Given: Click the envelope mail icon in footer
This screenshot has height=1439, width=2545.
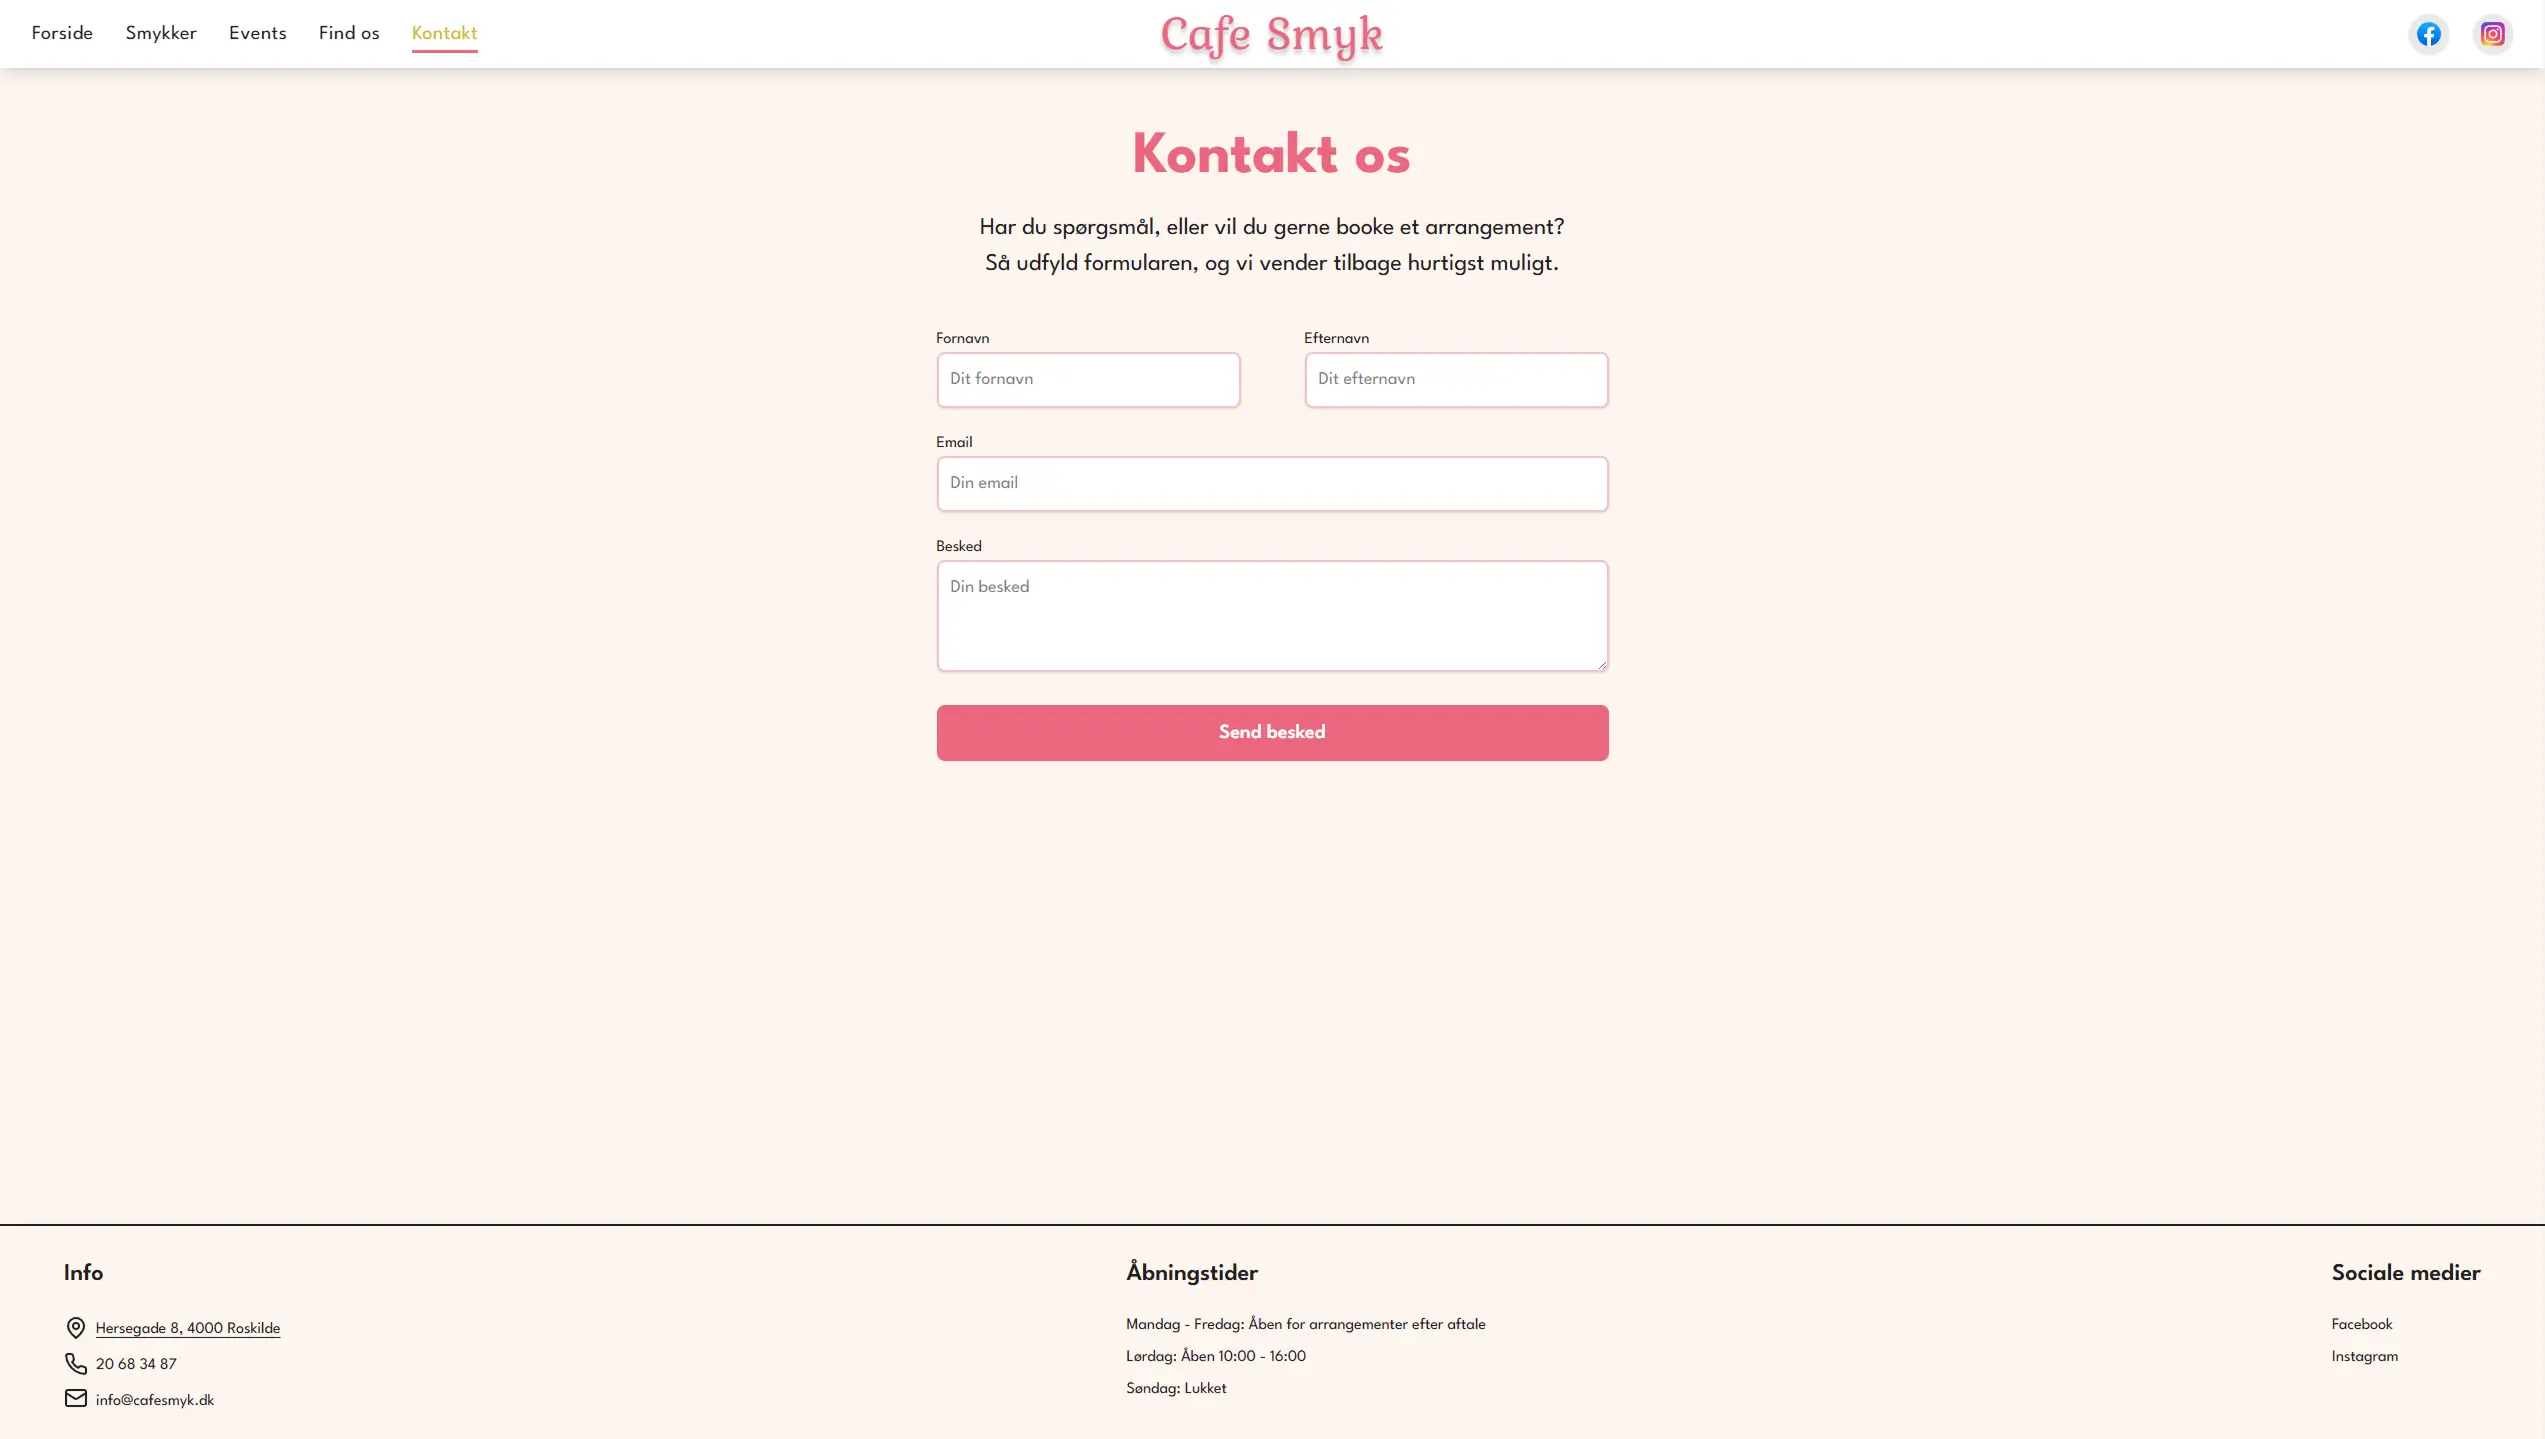Looking at the screenshot, I should coord(75,1398).
